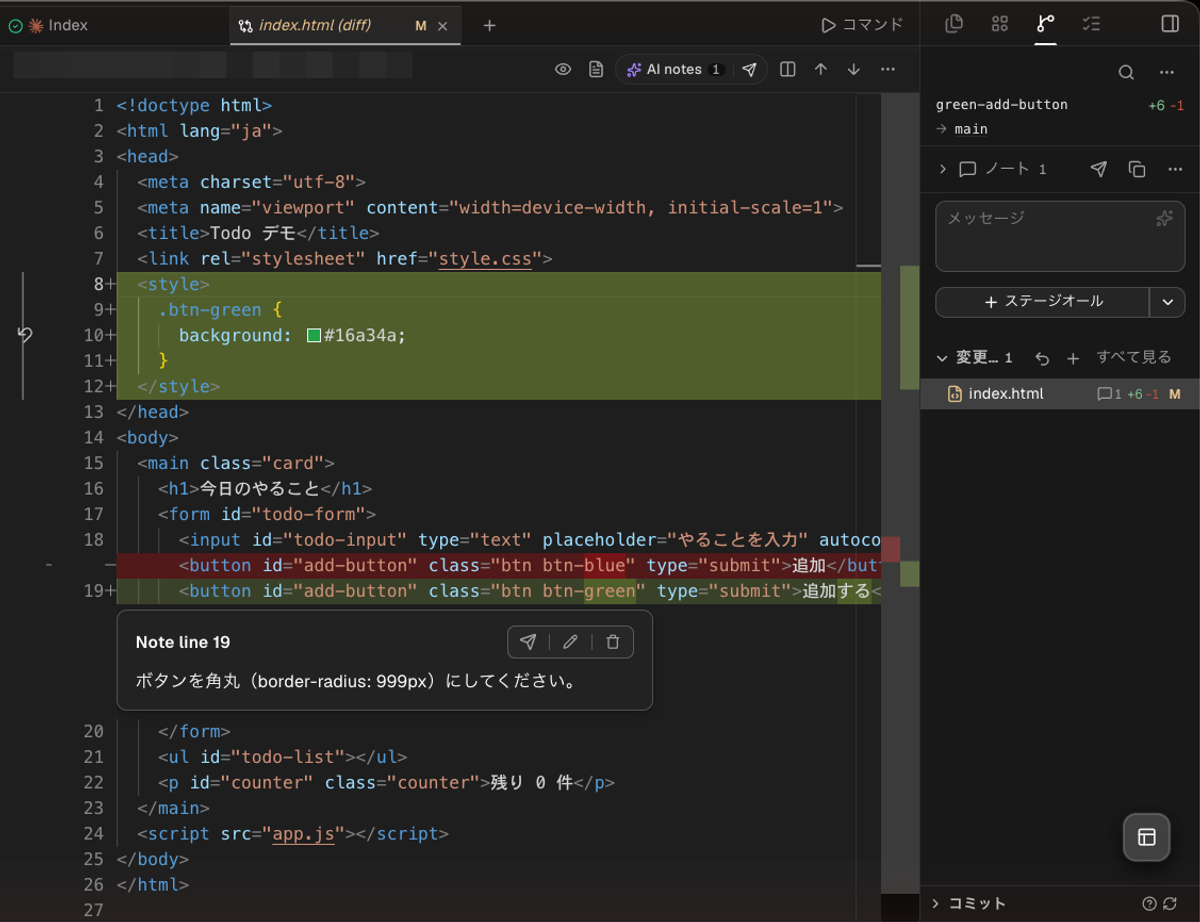Edit the line 19 note with pencil
The width and height of the screenshot is (1200, 922).
(570, 642)
